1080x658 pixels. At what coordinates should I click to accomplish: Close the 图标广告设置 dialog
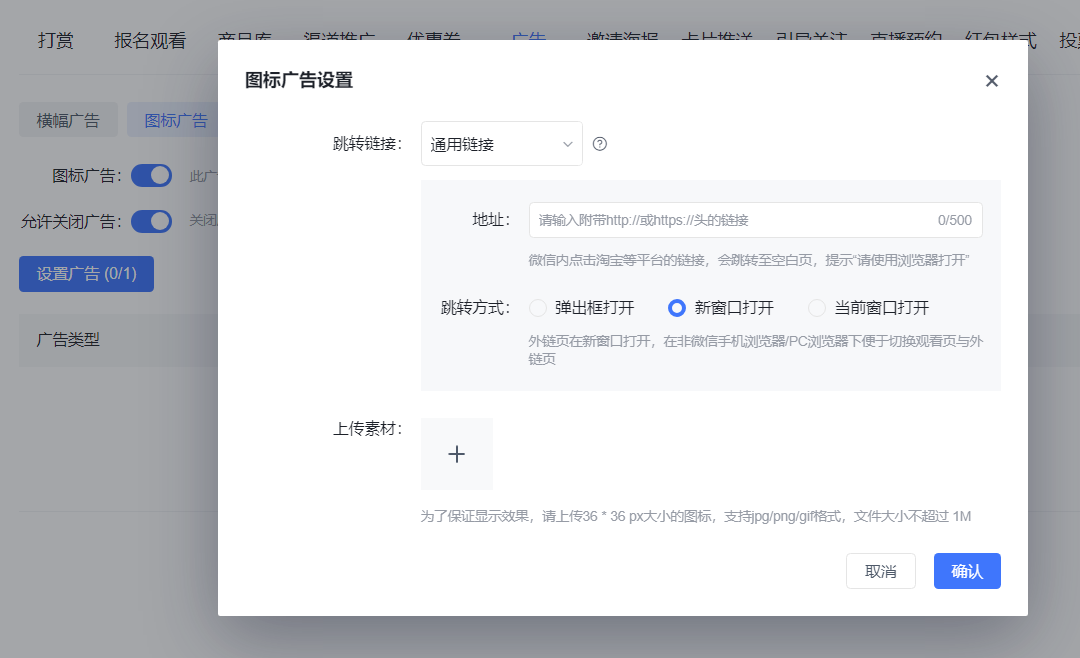pos(991,81)
